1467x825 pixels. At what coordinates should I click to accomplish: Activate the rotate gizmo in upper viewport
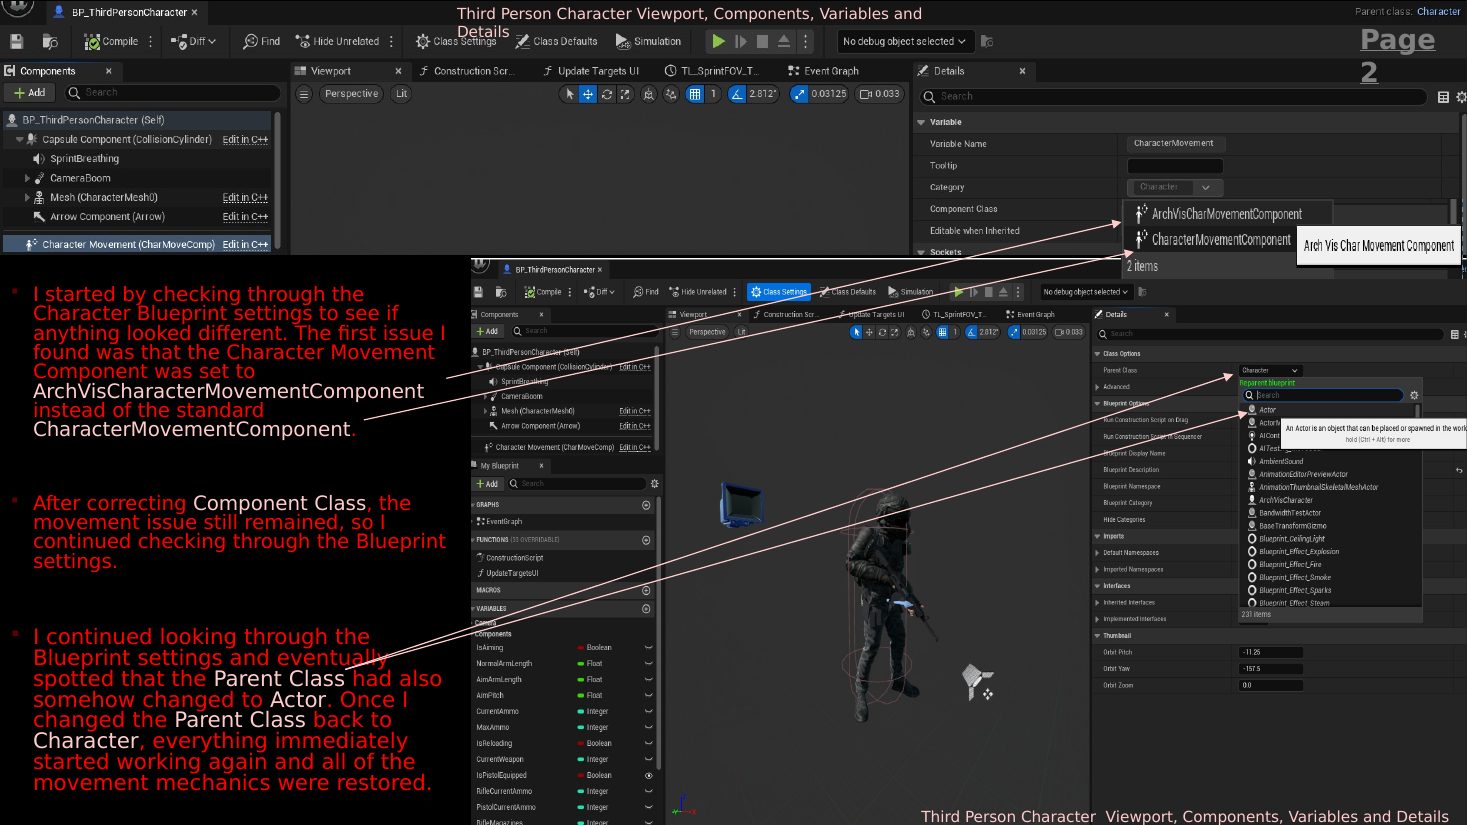click(x=607, y=94)
